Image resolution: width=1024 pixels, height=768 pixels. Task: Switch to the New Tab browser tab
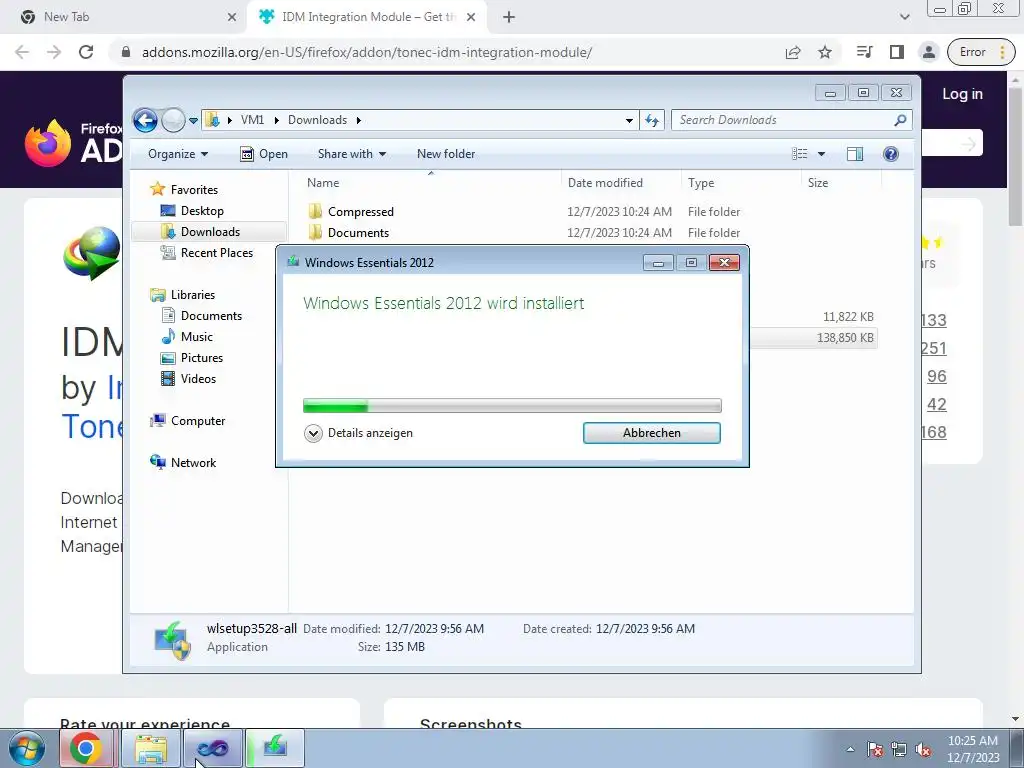point(124,17)
